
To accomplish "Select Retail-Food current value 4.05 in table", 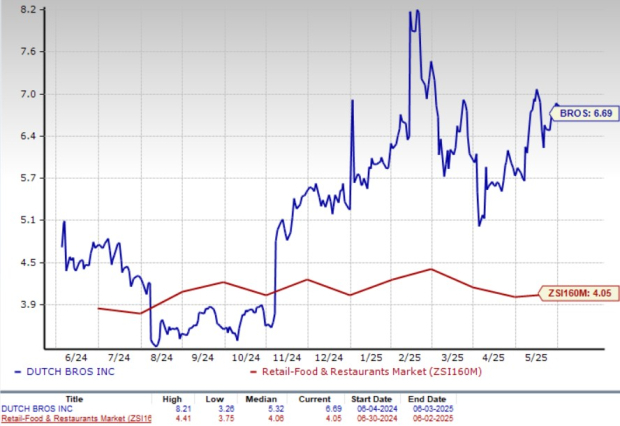I will click(333, 418).
